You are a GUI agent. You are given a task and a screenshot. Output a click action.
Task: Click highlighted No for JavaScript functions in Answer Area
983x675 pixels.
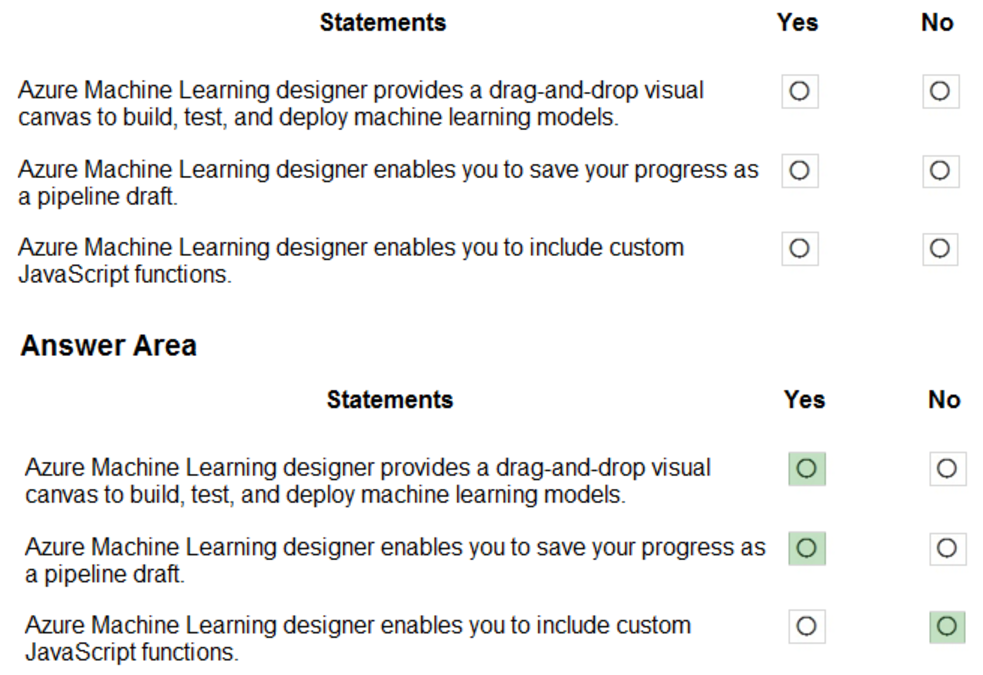click(x=946, y=627)
